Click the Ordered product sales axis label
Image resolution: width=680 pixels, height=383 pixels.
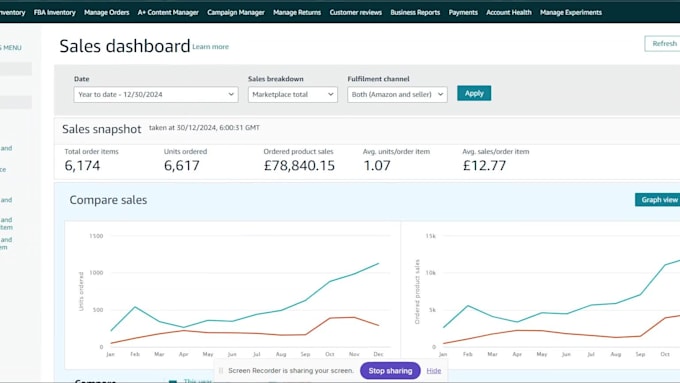417,292
